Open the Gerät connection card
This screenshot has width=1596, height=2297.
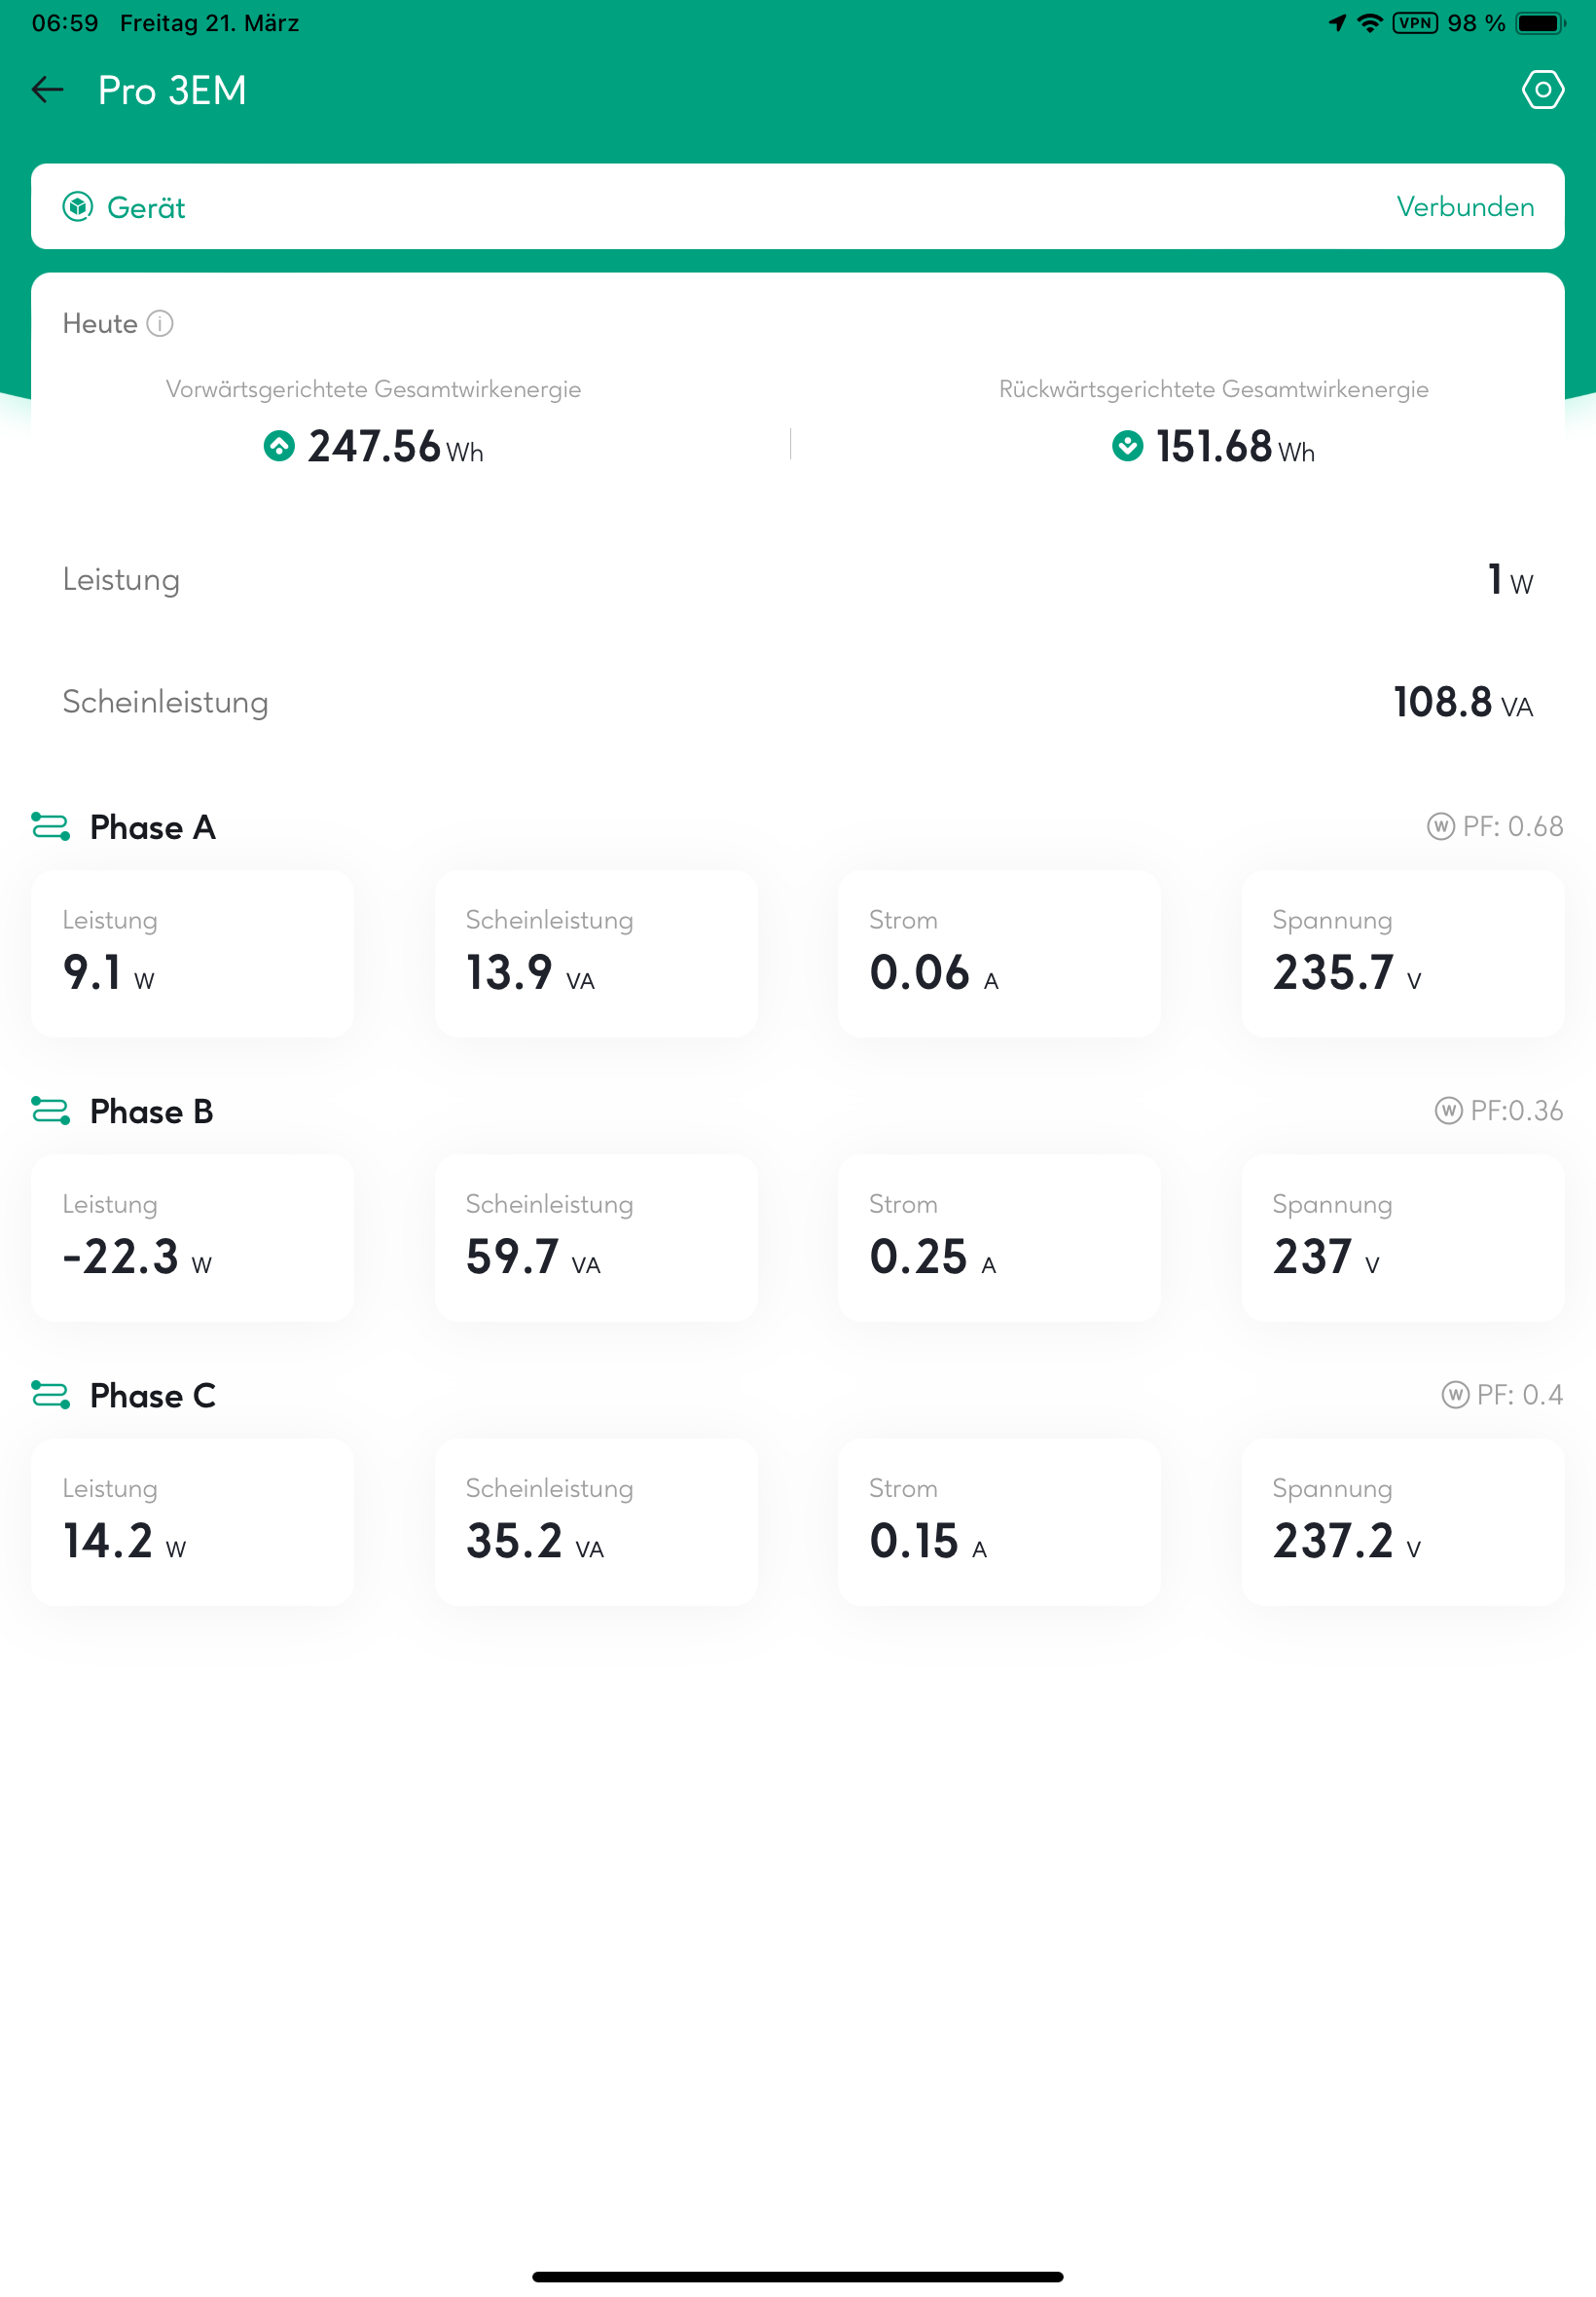tap(797, 206)
